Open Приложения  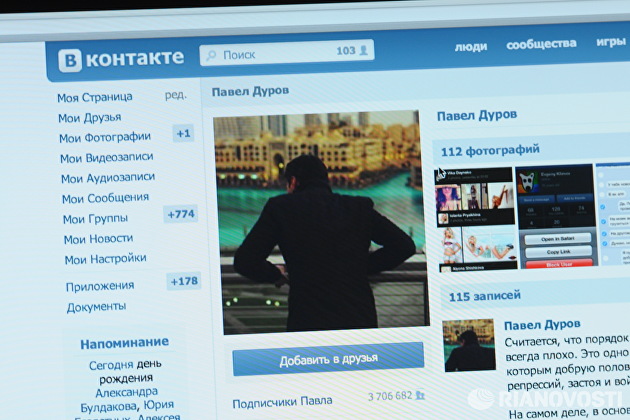[100, 286]
